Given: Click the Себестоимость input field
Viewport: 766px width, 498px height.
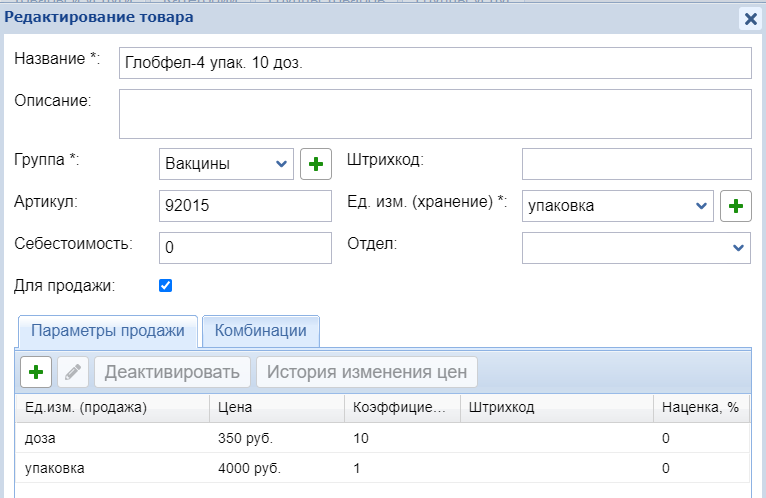Looking at the screenshot, I should pyautogui.click(x=245, y=247).
